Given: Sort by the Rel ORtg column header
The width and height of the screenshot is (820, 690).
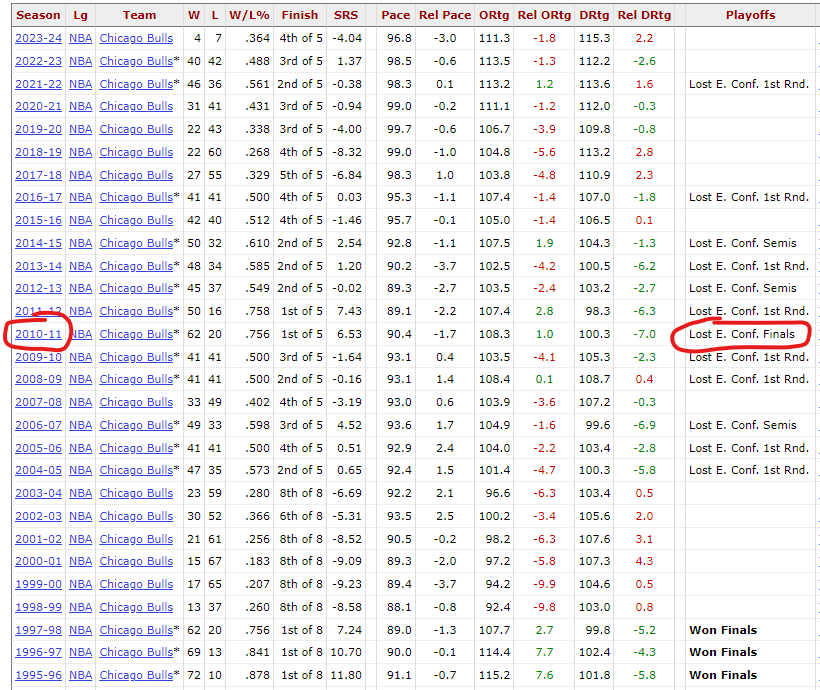Looking at the screenshot, I should tap(544, 15).
